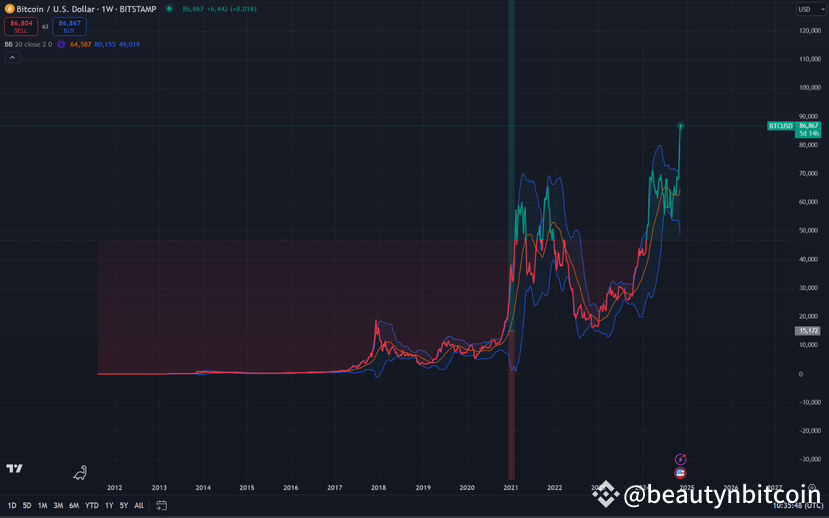This screenshot has height=518, width=829.
Task: Select the 3M time range
Action: pos(58,505)
